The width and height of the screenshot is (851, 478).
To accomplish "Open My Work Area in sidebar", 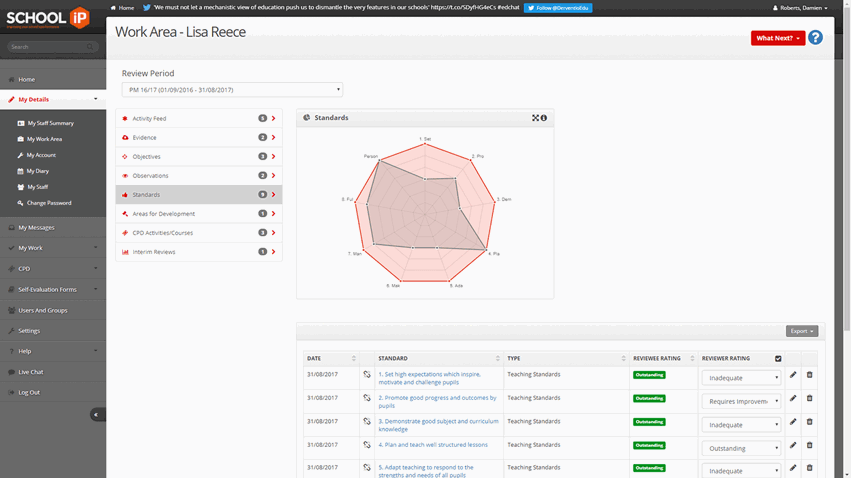I will (x=45, y=139).
